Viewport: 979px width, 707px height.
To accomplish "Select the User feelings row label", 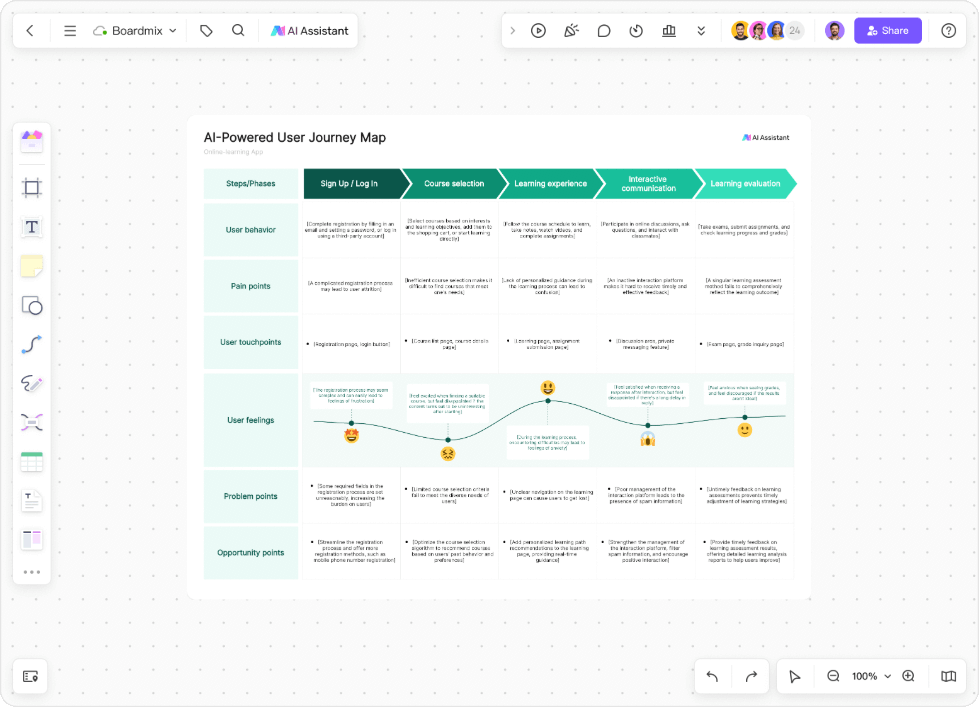I will point(250,420).
